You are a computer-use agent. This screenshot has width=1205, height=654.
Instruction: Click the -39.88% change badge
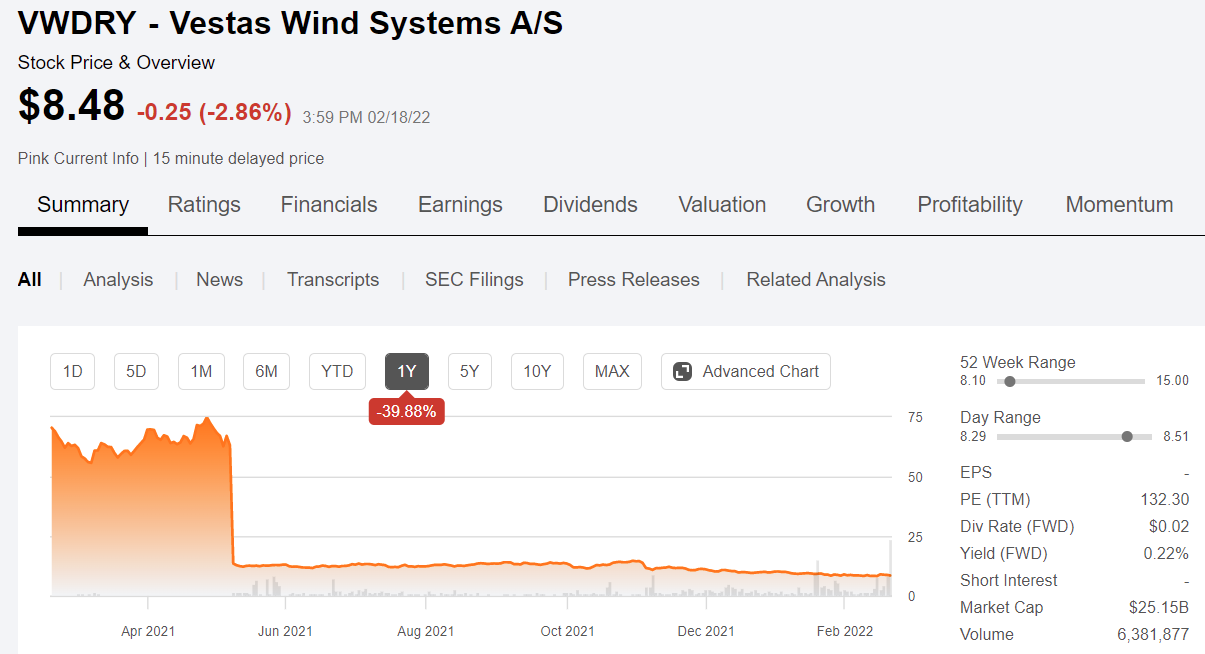coord(407,411)
